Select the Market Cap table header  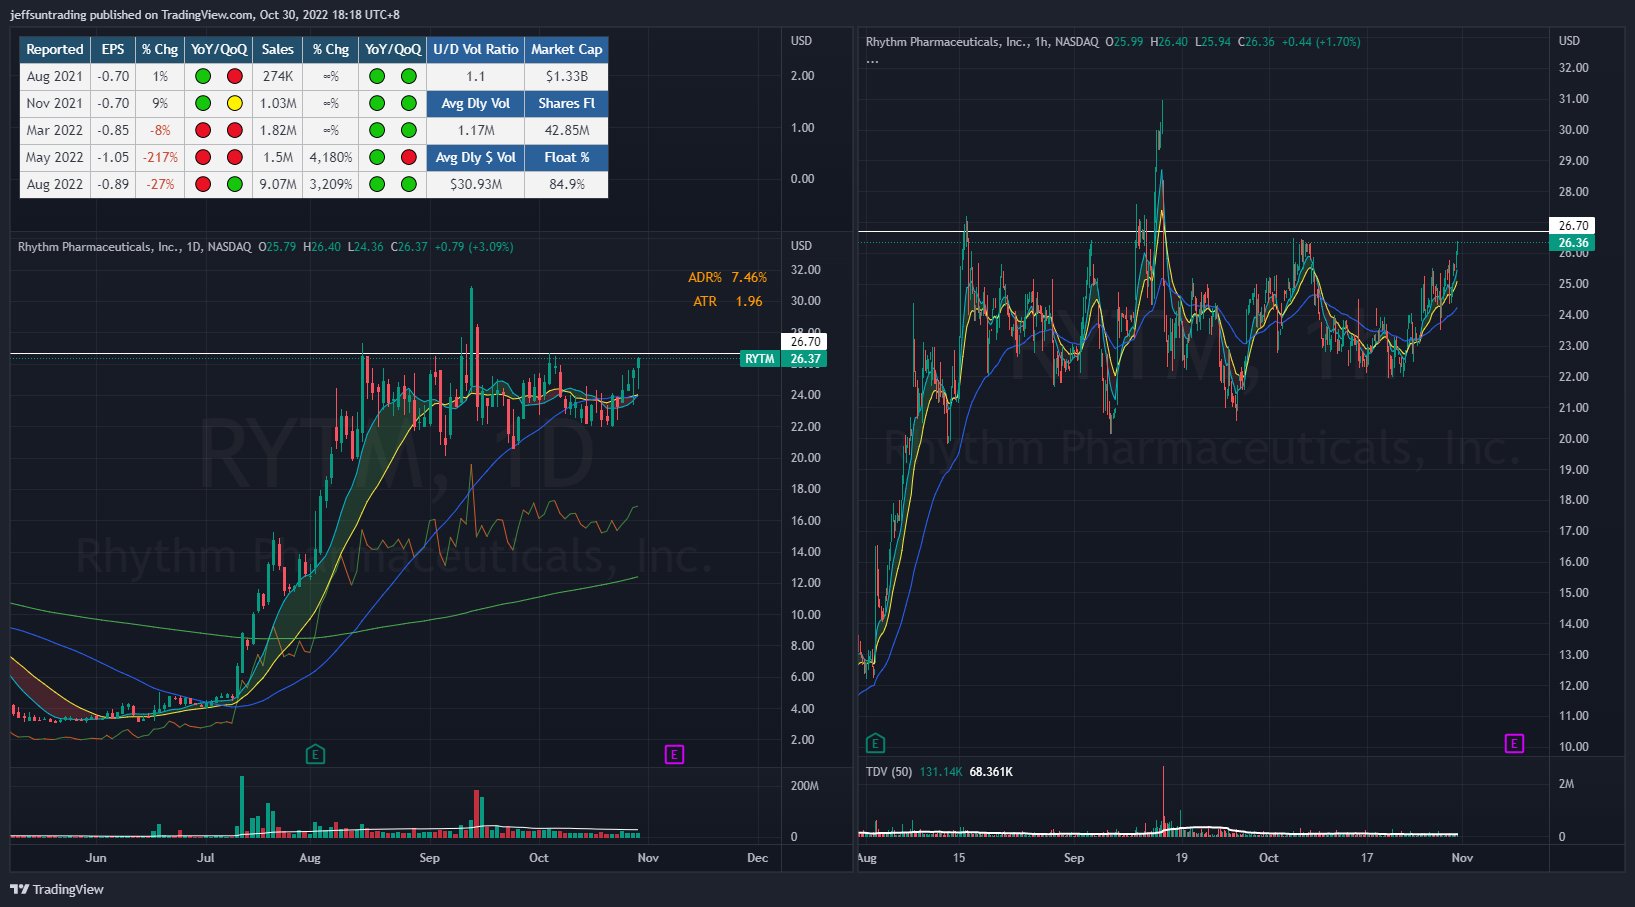tap(566, 49)
